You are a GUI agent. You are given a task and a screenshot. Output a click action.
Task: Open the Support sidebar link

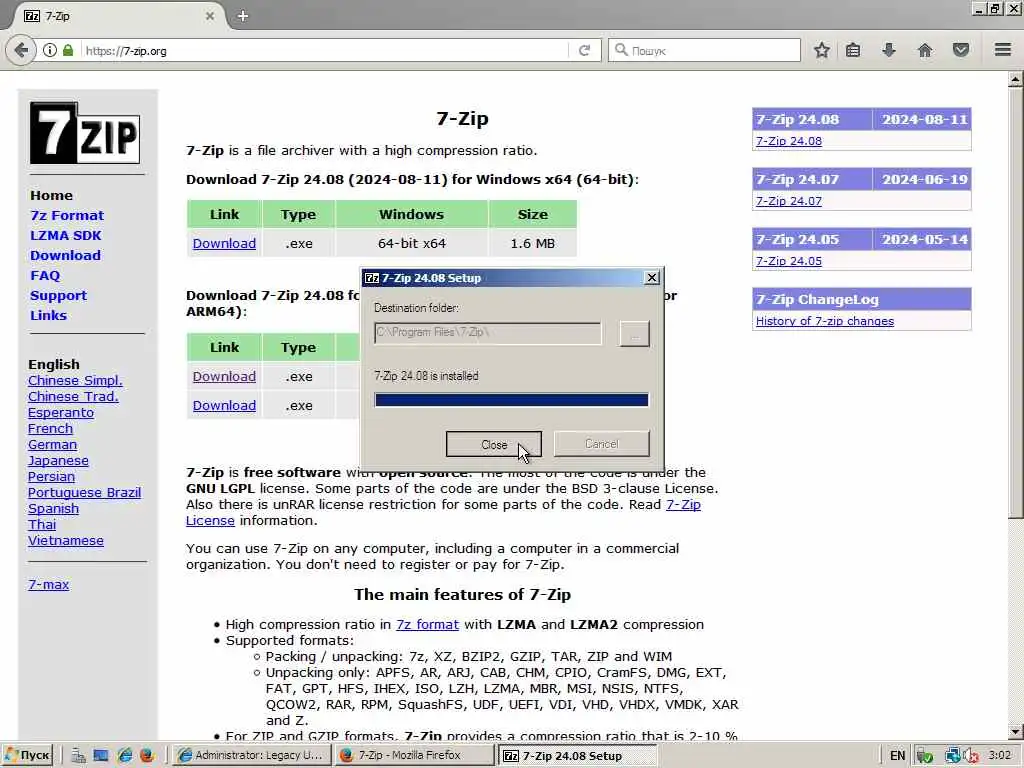coord(58,296)
